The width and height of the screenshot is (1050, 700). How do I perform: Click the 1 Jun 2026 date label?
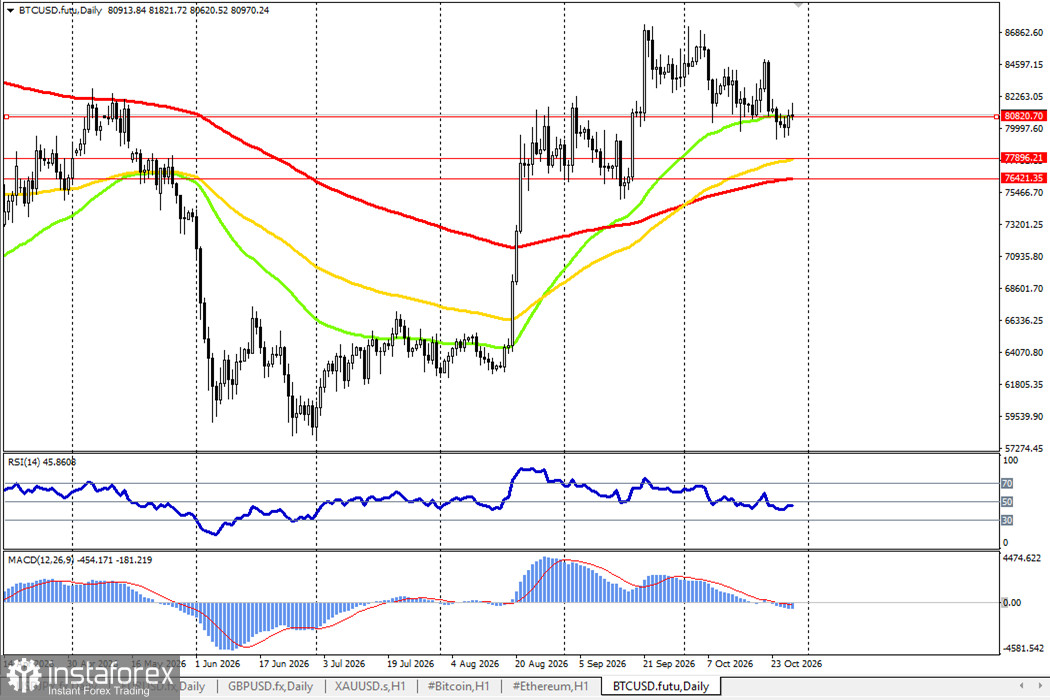(217, 664)
